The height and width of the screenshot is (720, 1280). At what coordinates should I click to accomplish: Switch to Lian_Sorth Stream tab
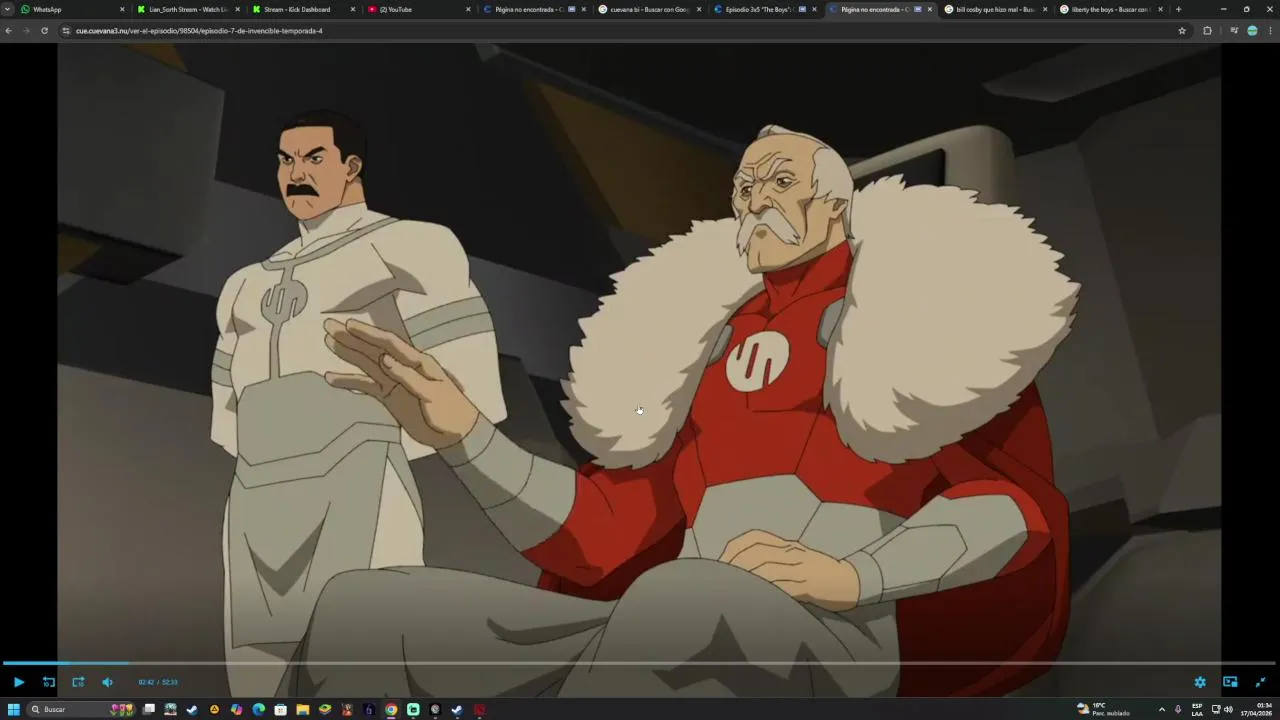pos(188,9)
